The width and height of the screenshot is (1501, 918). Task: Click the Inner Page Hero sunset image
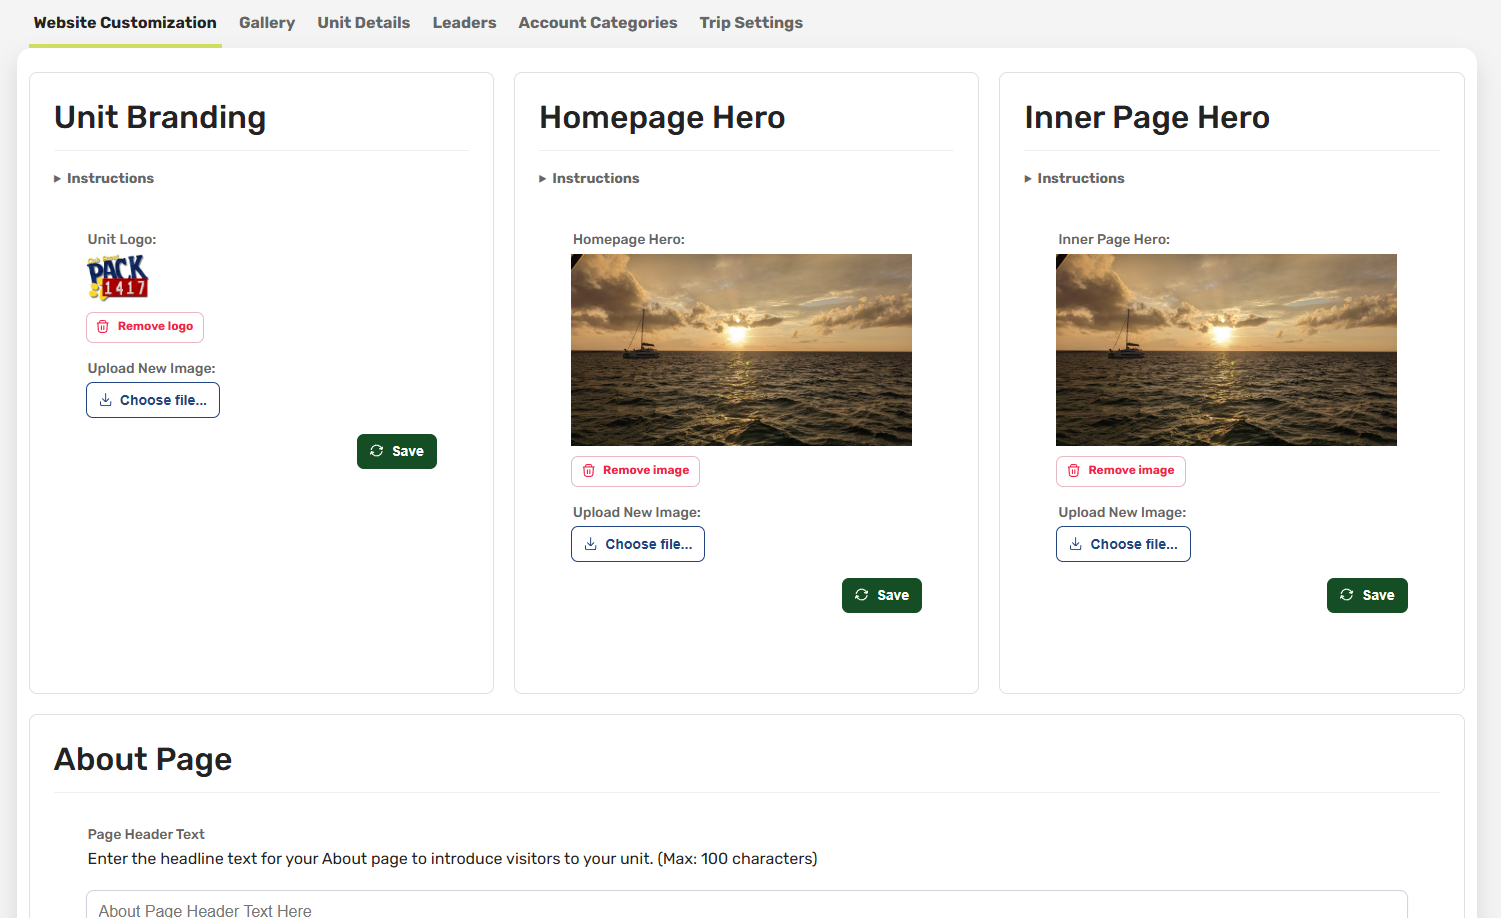1226,350
